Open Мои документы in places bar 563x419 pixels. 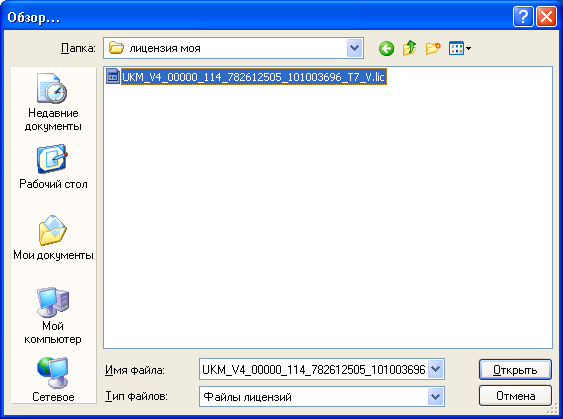[x=53, y=238]
